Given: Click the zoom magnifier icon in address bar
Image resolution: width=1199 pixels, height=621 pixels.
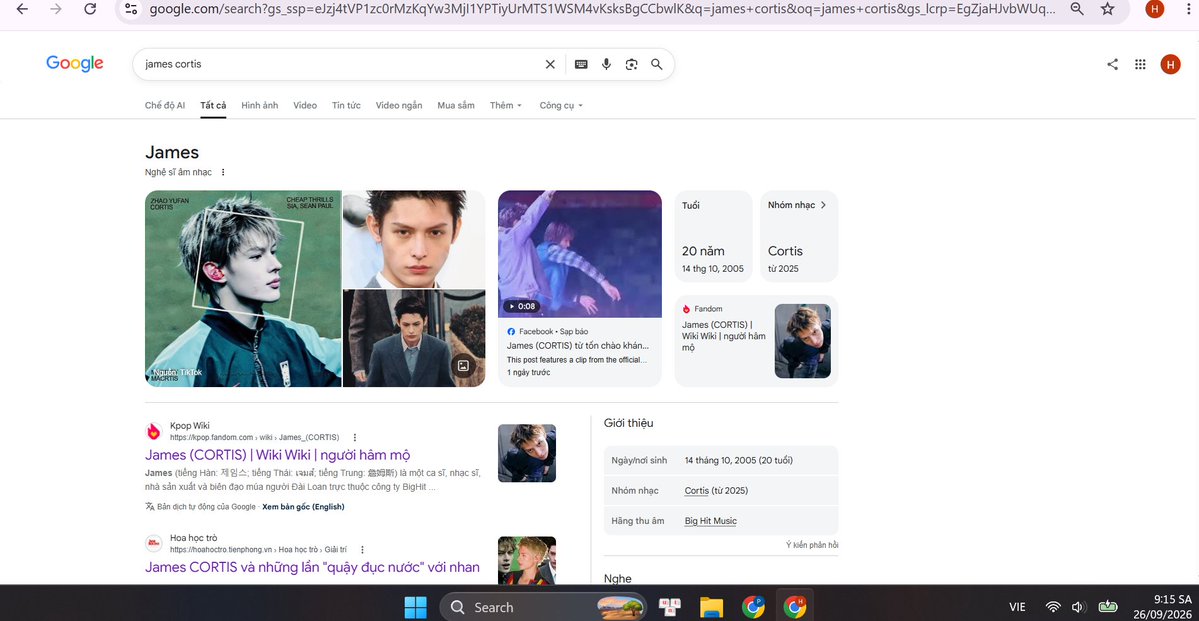Looking at the screenshot, I should pos(1077,9).
